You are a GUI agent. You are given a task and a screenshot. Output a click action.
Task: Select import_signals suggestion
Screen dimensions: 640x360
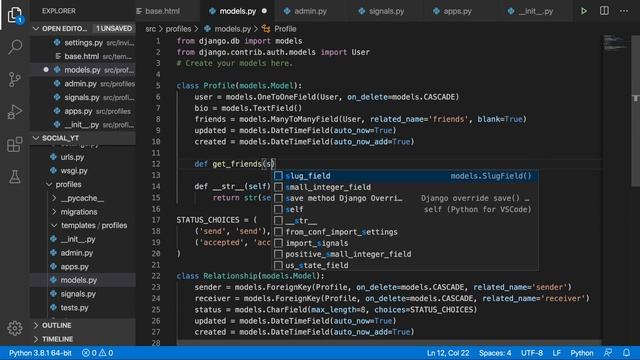point(405,243)
